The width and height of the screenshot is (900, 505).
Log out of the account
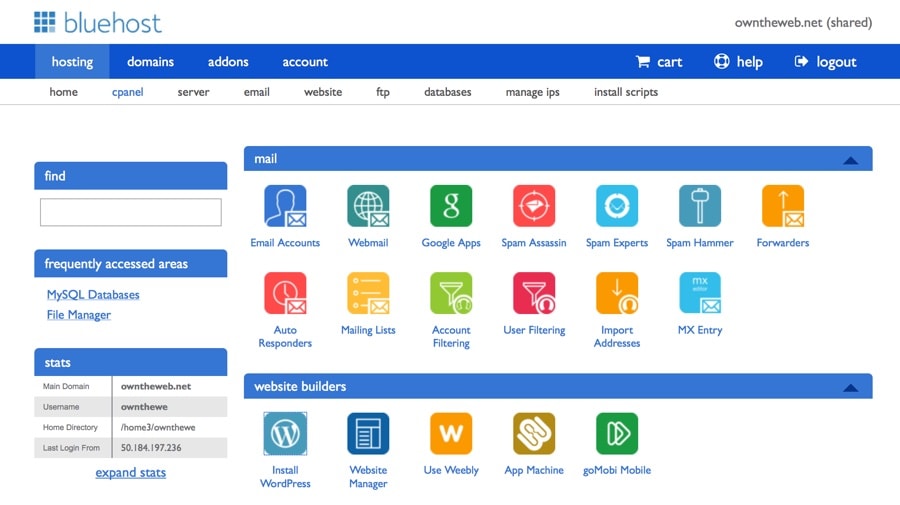pos(825,61)
